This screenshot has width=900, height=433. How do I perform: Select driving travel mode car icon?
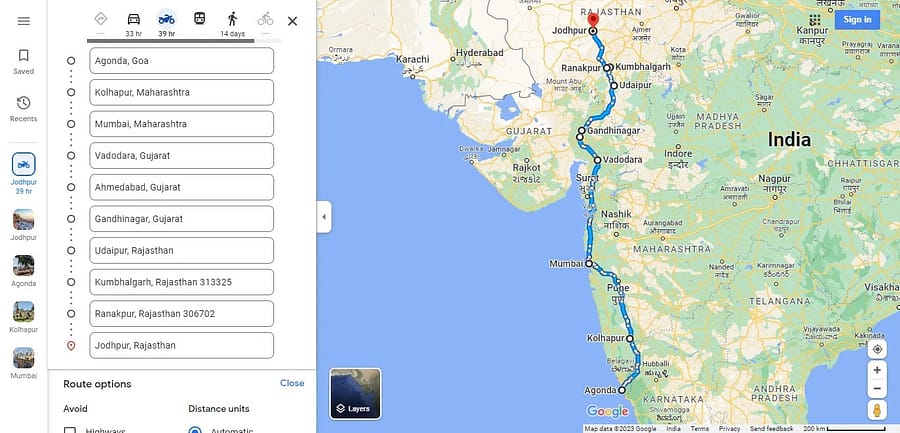(x=134, y=19)
